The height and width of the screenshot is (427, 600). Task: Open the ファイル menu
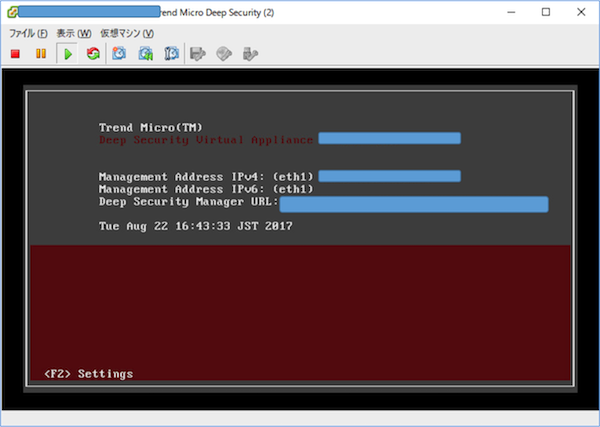click(28, 34)
